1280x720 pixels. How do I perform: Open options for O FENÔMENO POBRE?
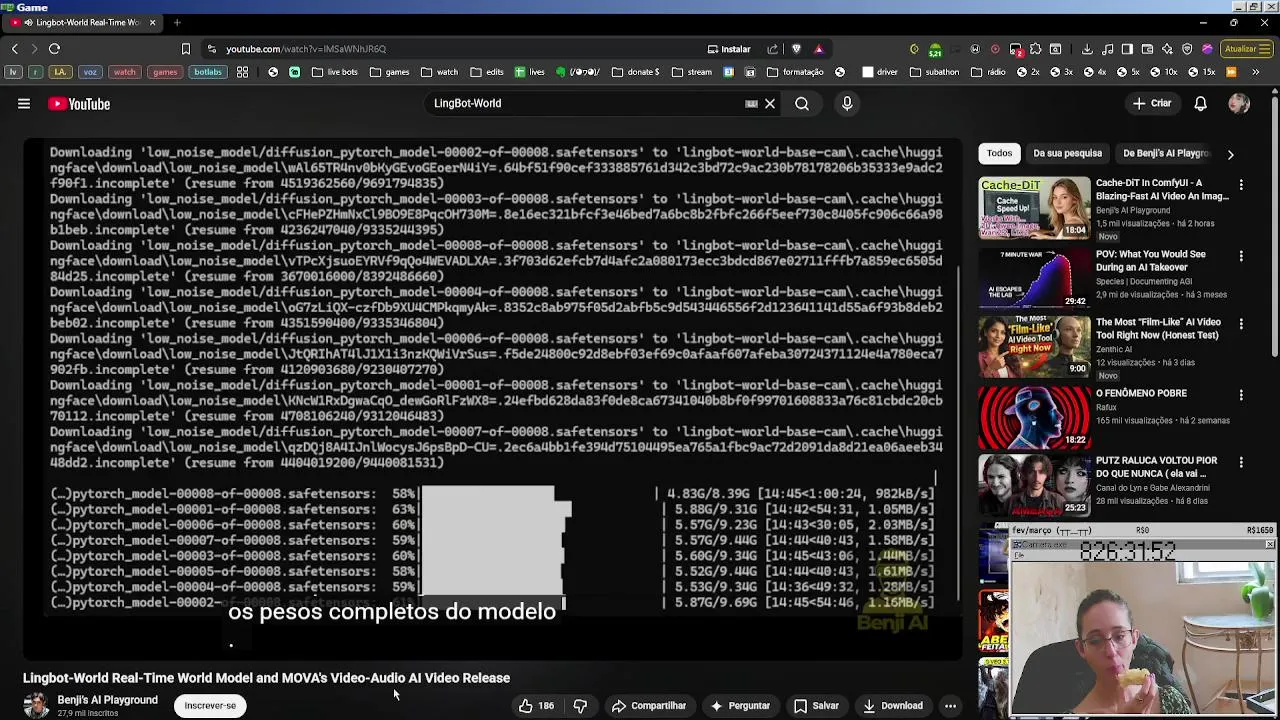tap(1241, 394)
